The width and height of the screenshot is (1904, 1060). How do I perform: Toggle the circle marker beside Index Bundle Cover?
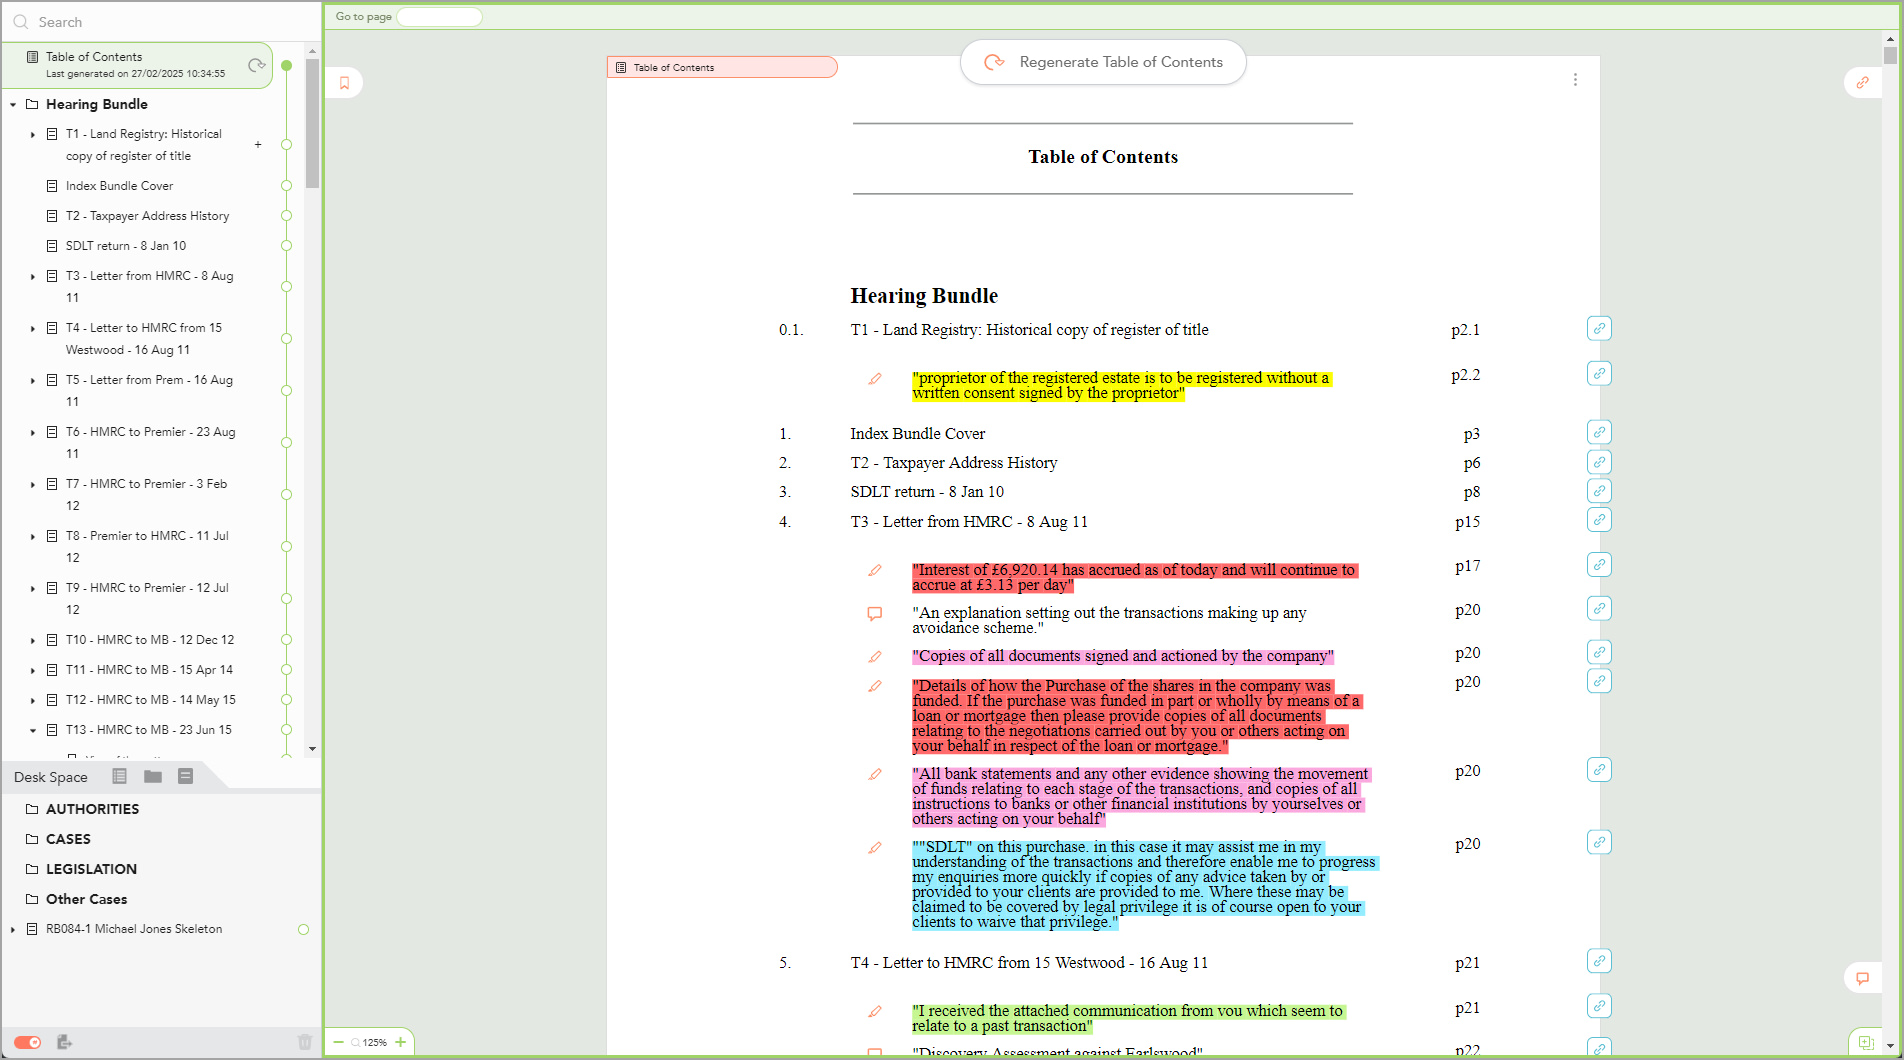286,186
